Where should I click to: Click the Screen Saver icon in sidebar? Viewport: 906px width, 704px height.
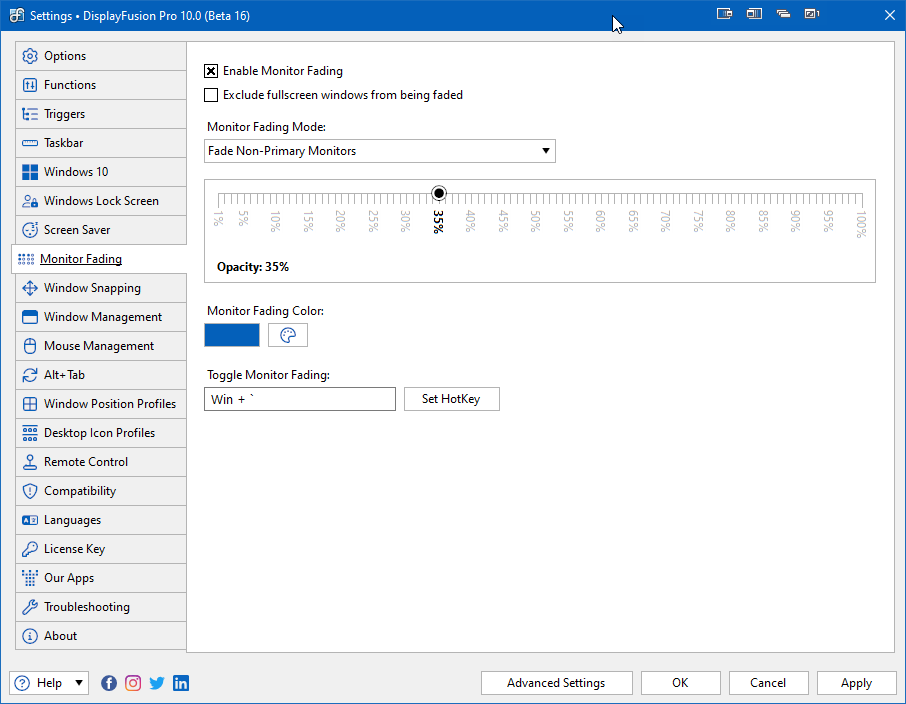click(30, 229)
